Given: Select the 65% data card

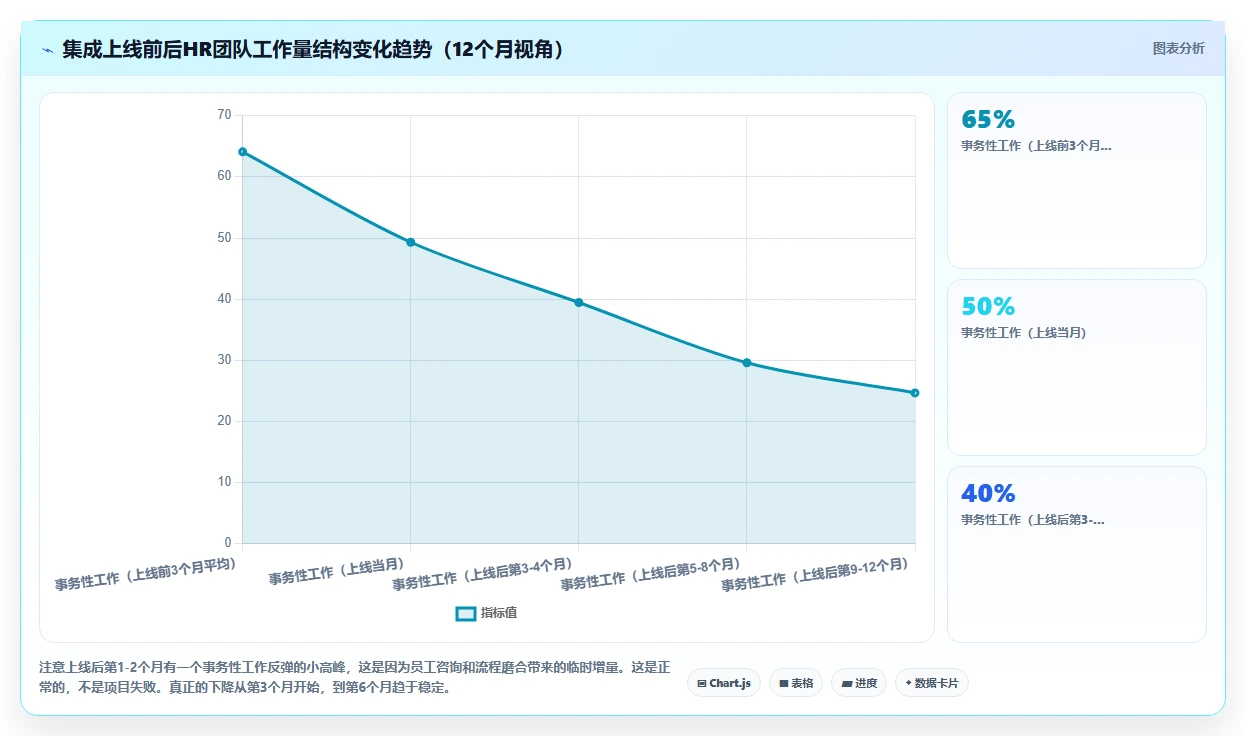Looking at the screenshot, I should (x=1076, y=180).
